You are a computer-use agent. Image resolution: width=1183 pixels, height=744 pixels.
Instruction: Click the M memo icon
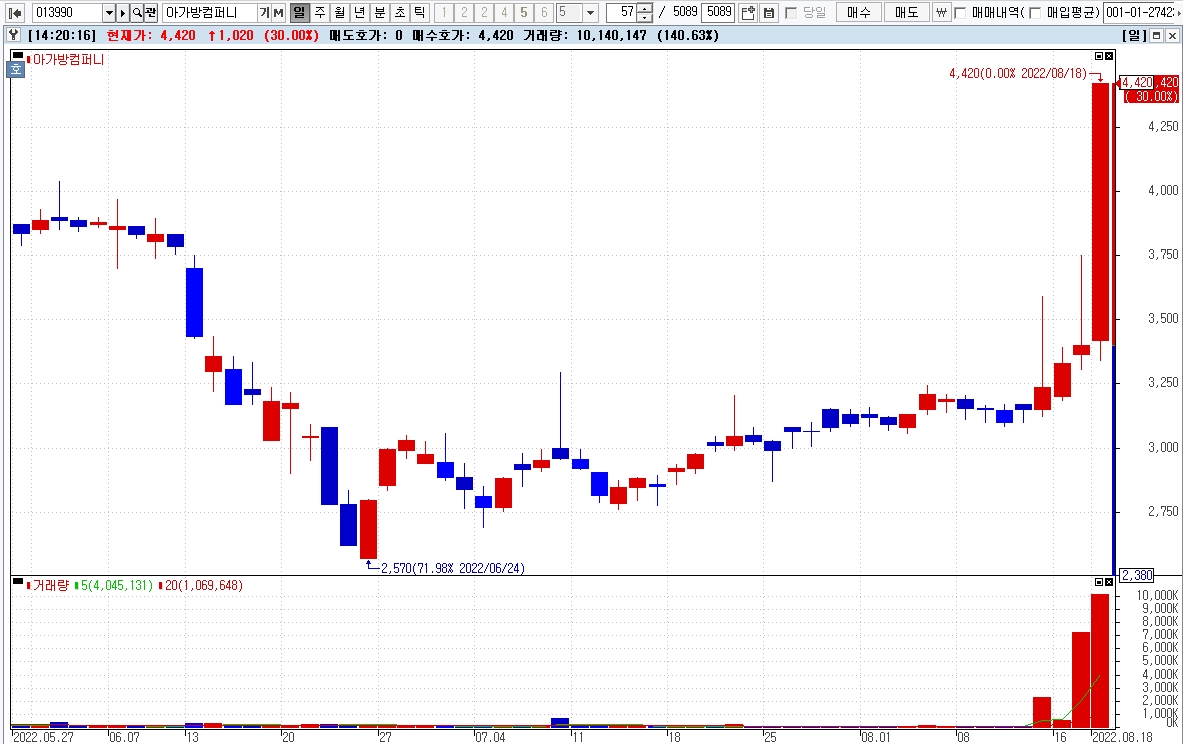click(278, 12)
